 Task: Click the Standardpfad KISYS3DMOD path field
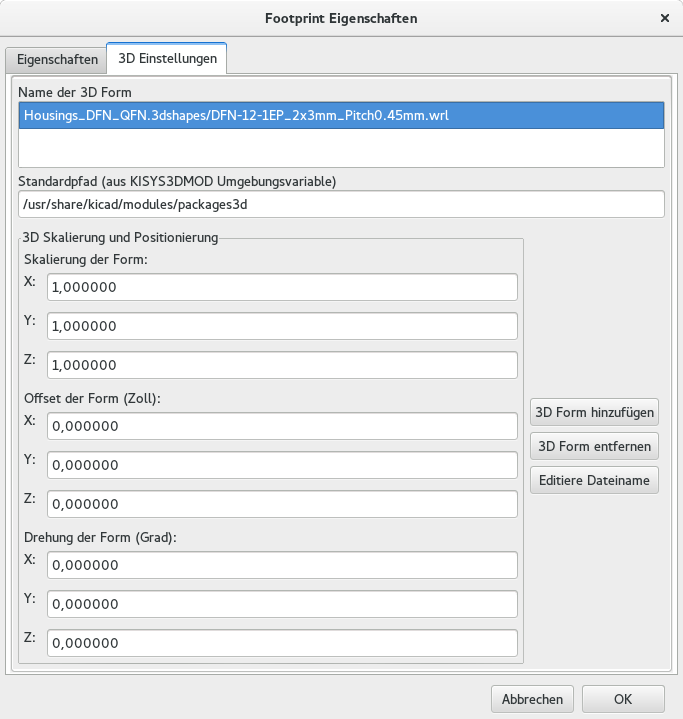coord(341,205)
